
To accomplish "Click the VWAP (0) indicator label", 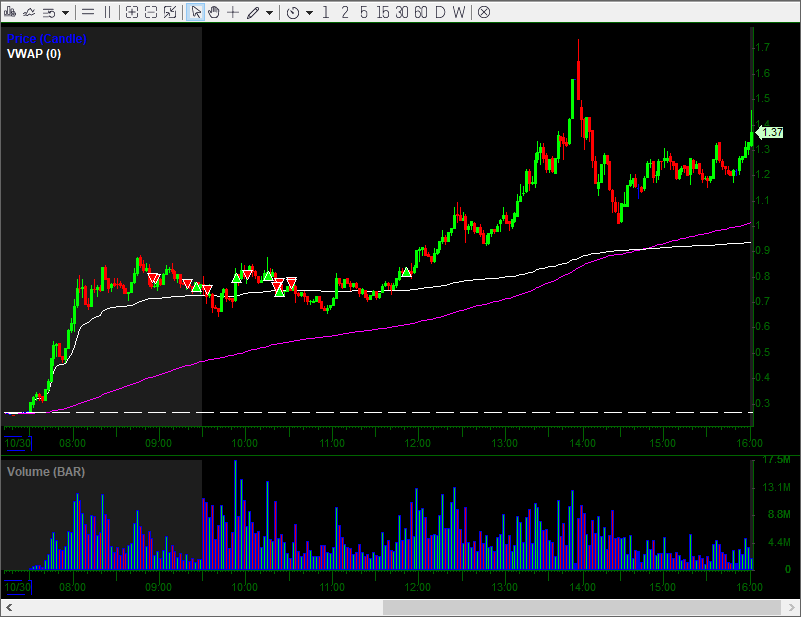I will tap(33, 53).
